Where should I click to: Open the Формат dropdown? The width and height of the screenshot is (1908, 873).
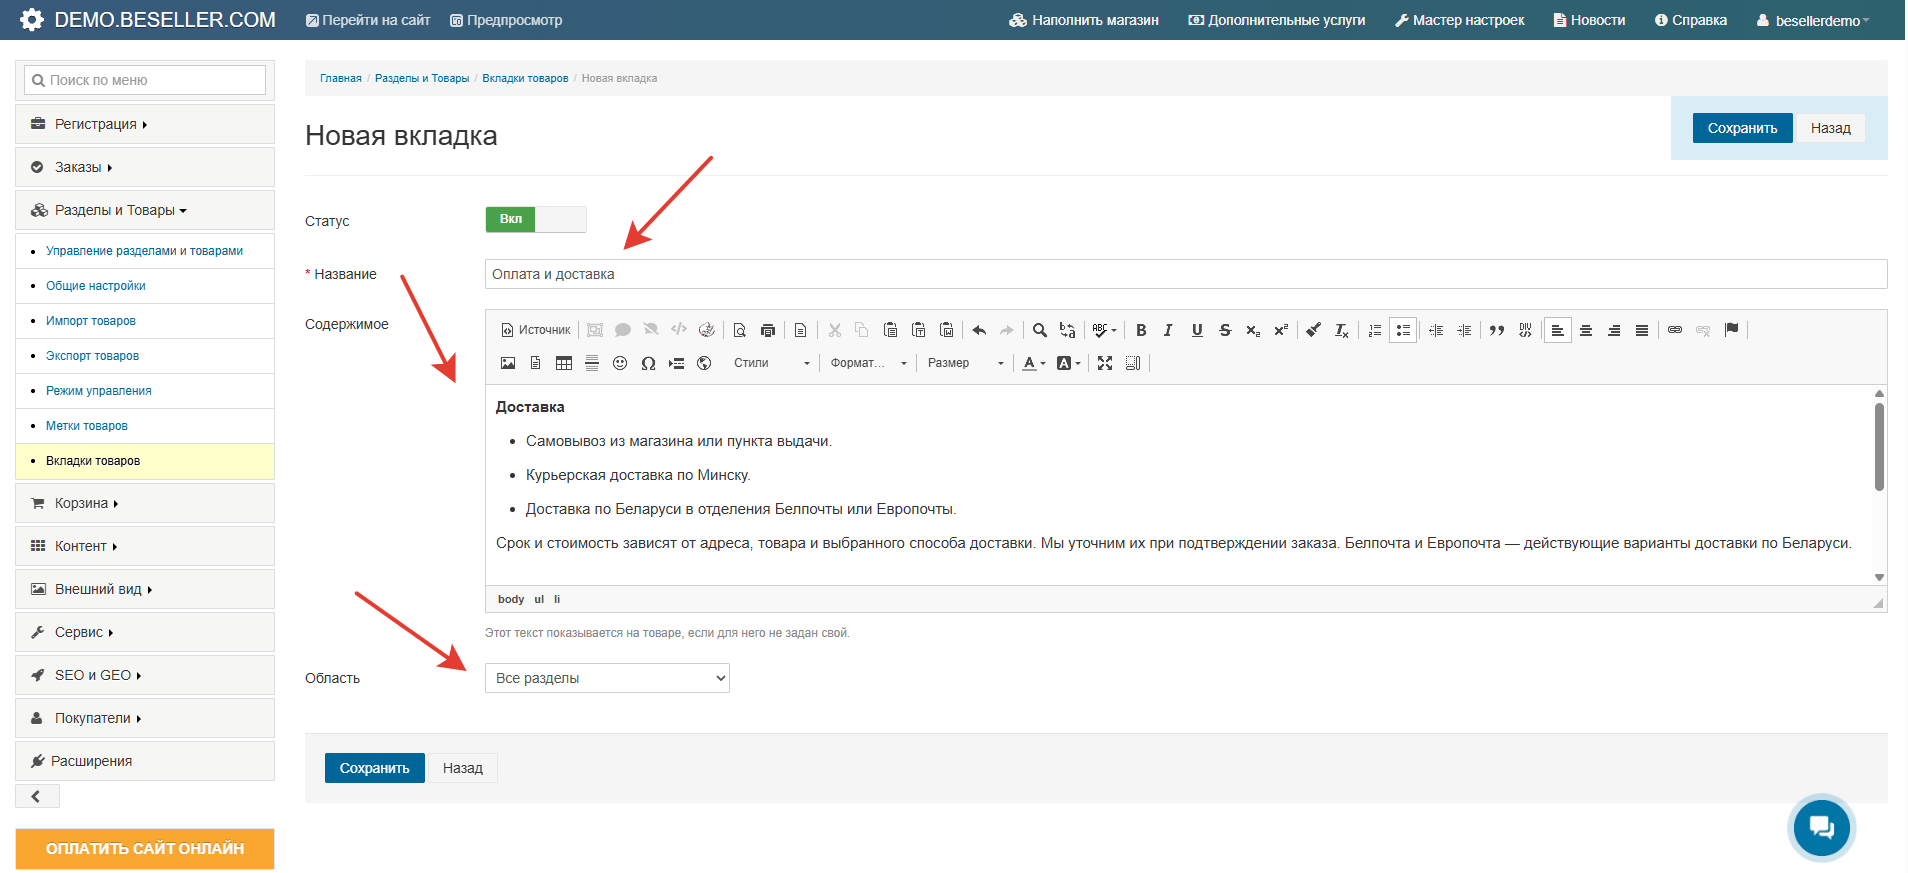[868, 363]
